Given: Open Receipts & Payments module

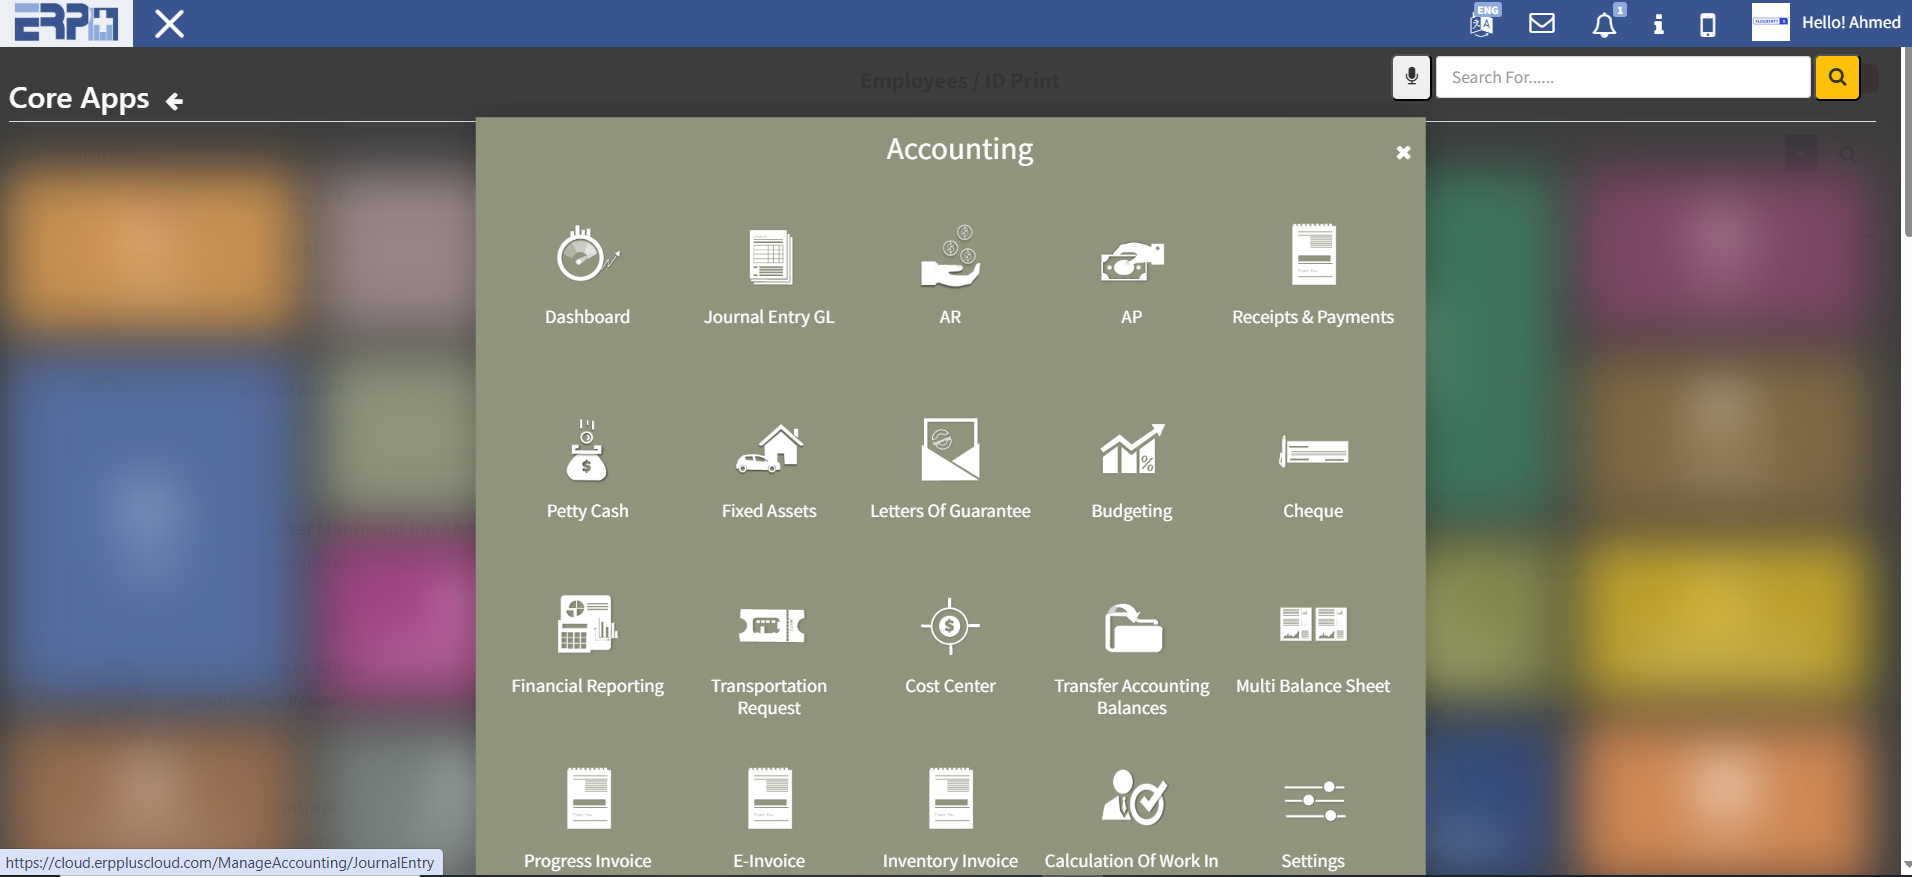Looking at the screenshot, I should tap(1312, 257).
